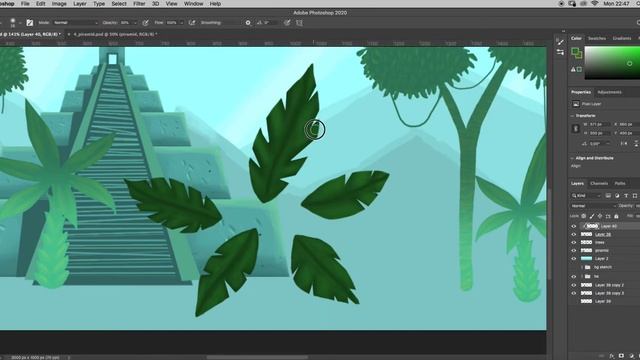640x360 pixels.
Task: Pick a shade in the green color field
Action: point(612,62)
